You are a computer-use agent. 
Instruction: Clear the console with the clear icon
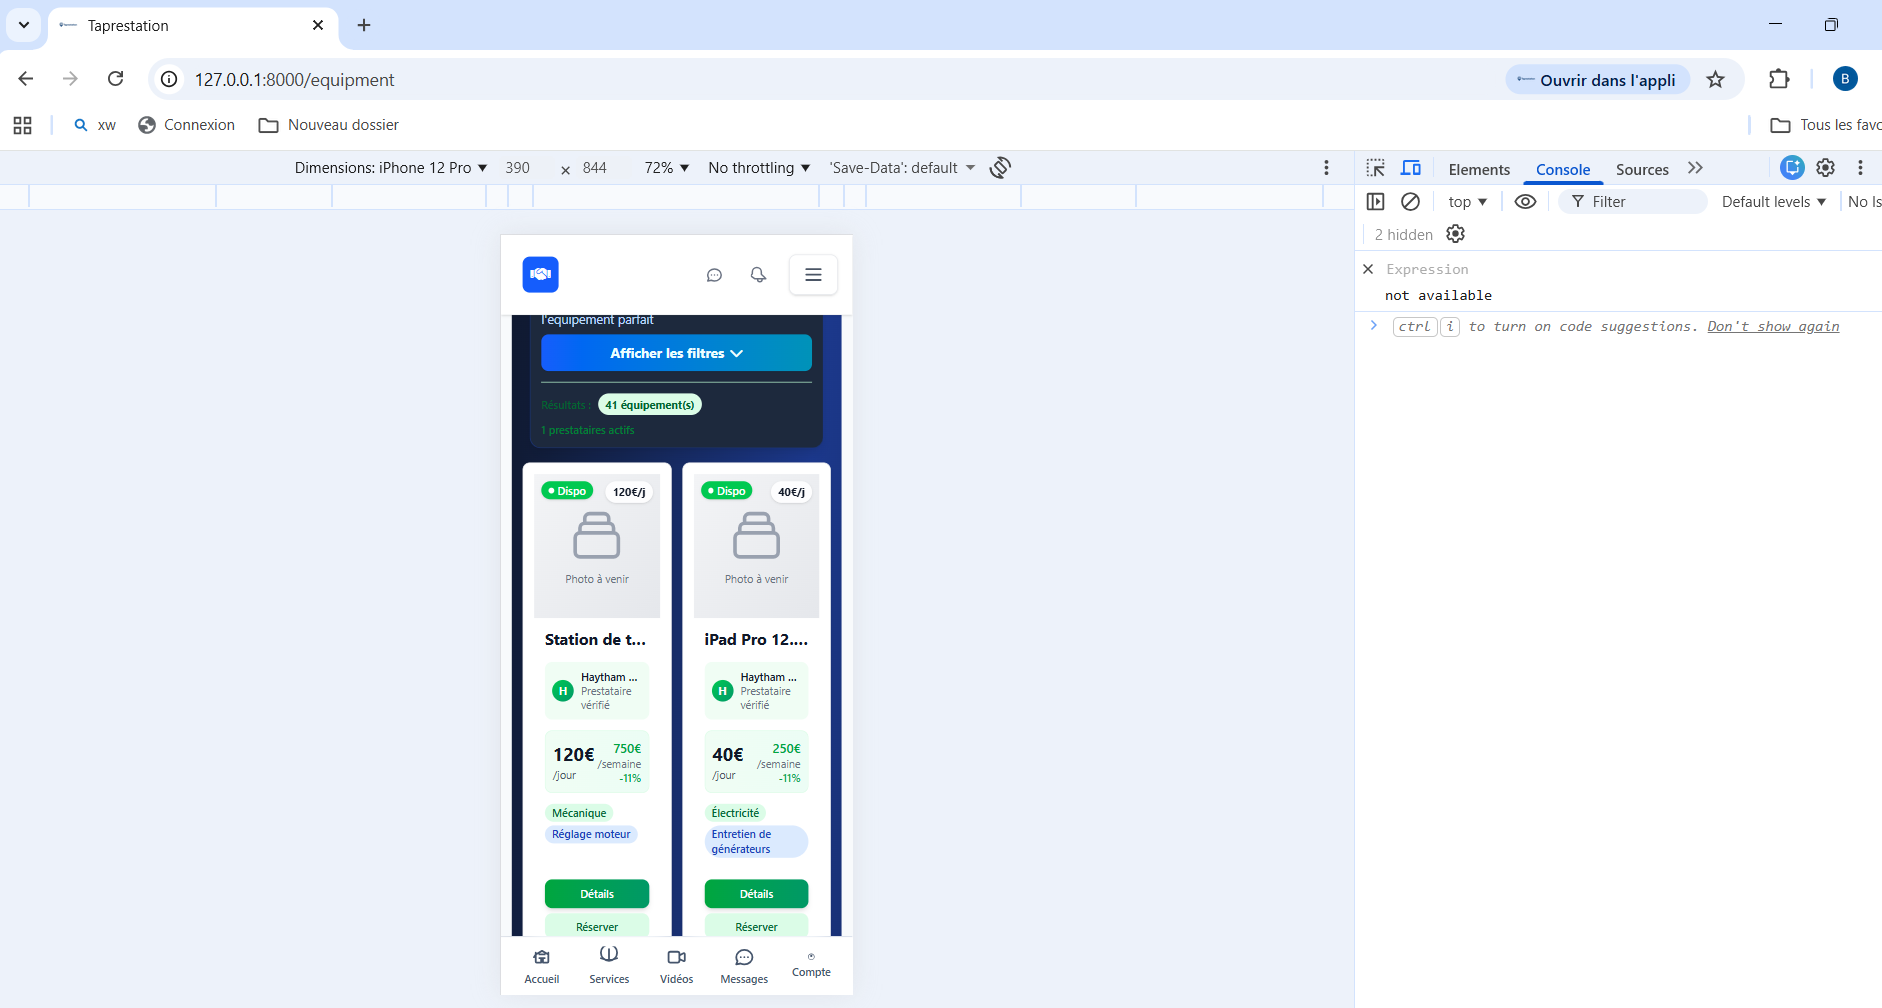click(x=1410, y=202)
